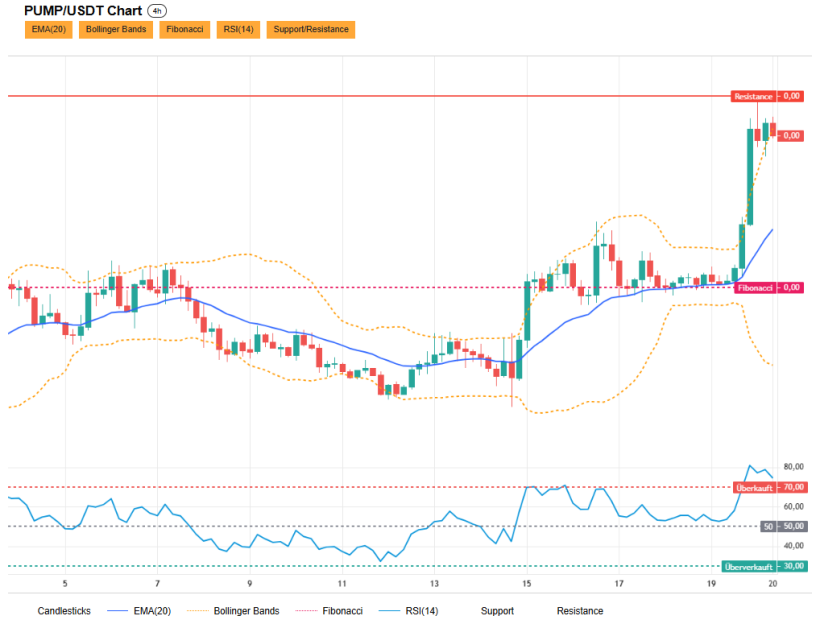The width and height of the screenshot is (816, 620).
Task: Toggle the orange Fibonacci indicator button
Action: [185, 30]
